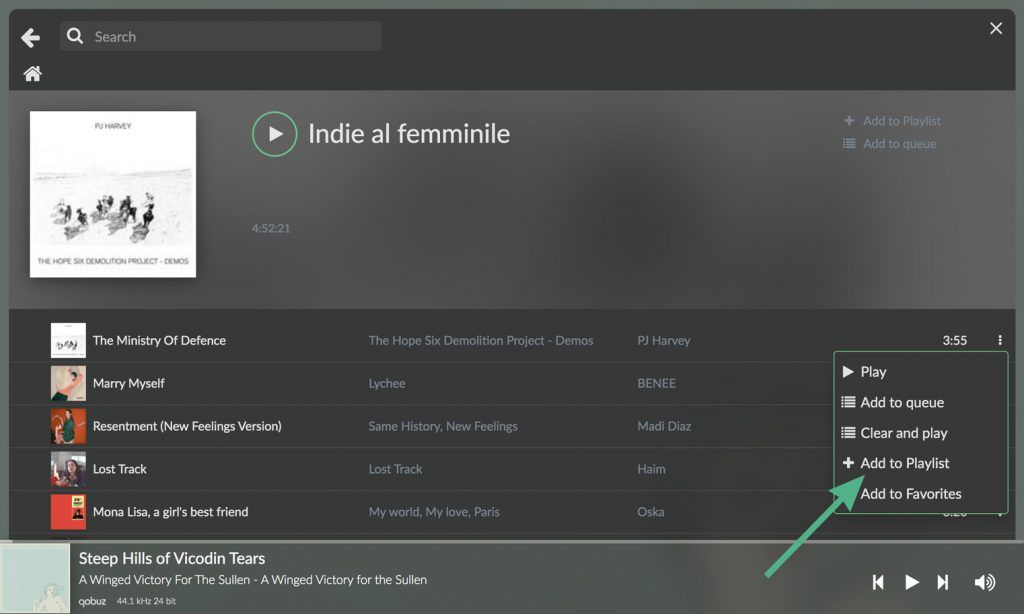Select Add to Playlist in context menu
This screenshot has width=1024, height=614.
(901, 462)
